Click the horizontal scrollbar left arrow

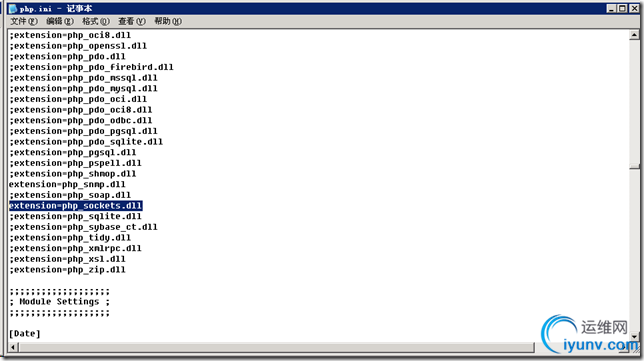[13, 347]
